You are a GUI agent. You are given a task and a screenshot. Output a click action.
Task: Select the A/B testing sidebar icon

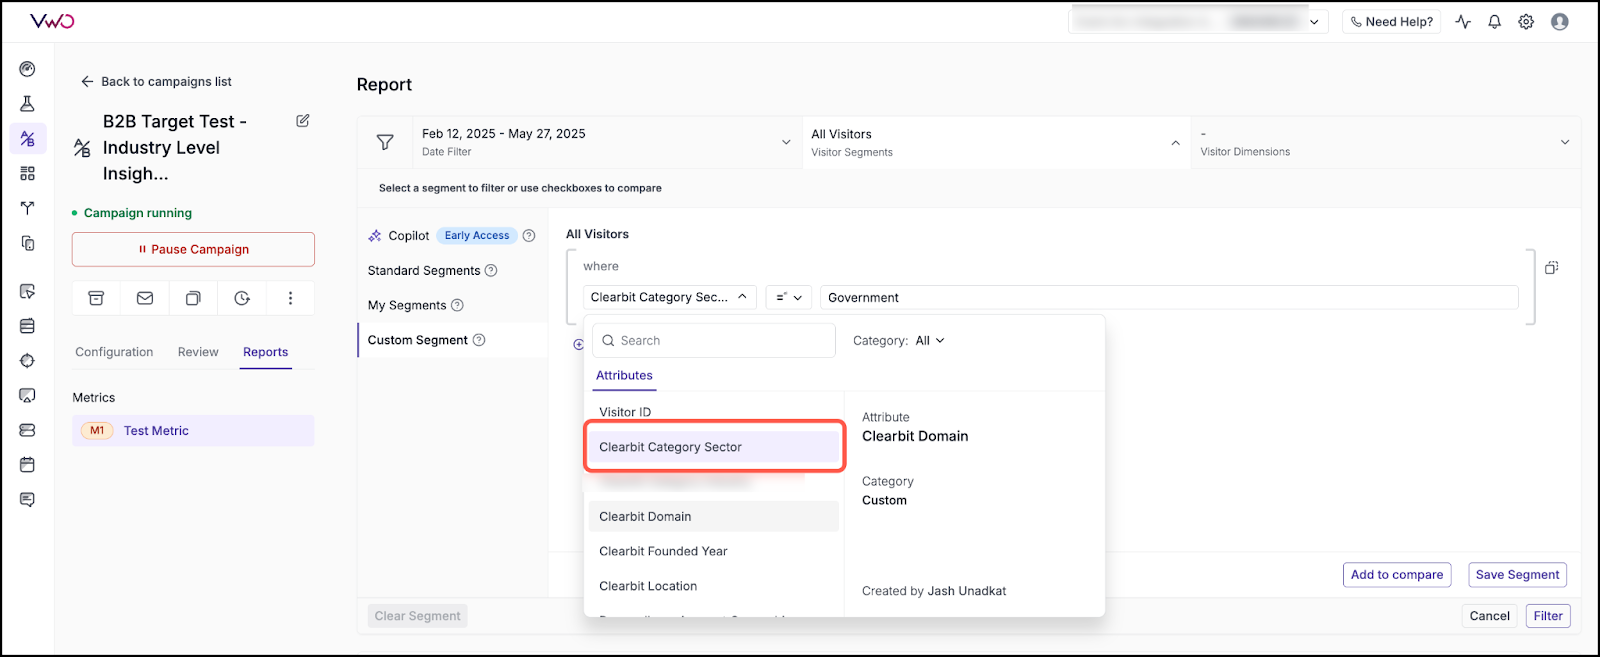click(x=27, y=138)
